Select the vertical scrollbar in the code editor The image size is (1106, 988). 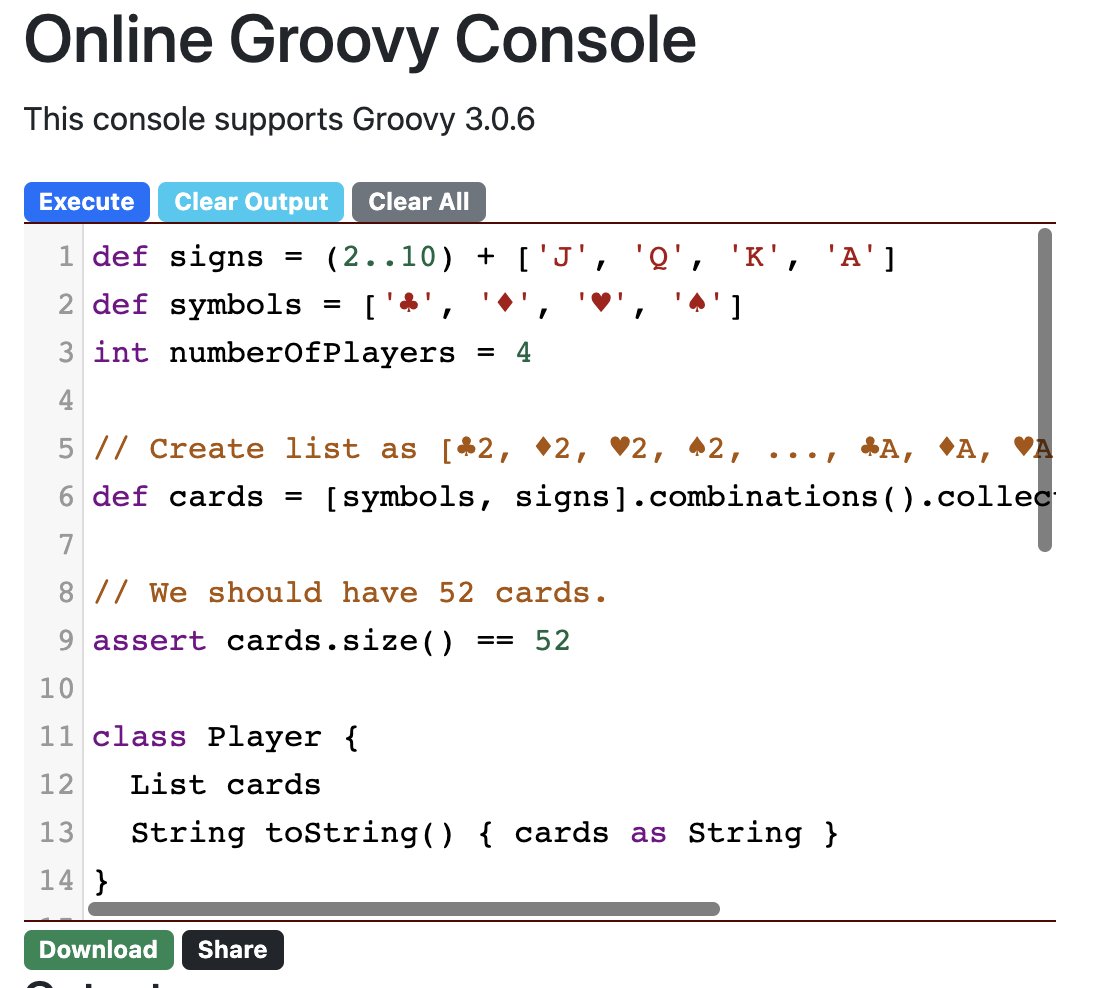(x=1045, y=390)
